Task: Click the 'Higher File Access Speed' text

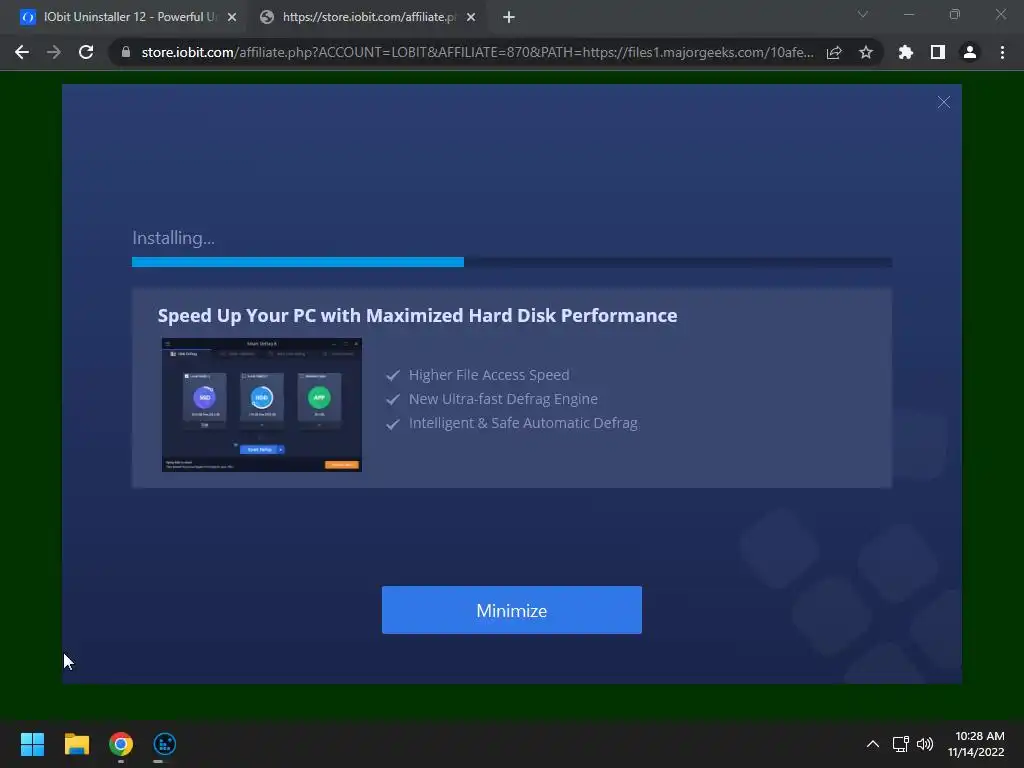Action: [489, 375]
